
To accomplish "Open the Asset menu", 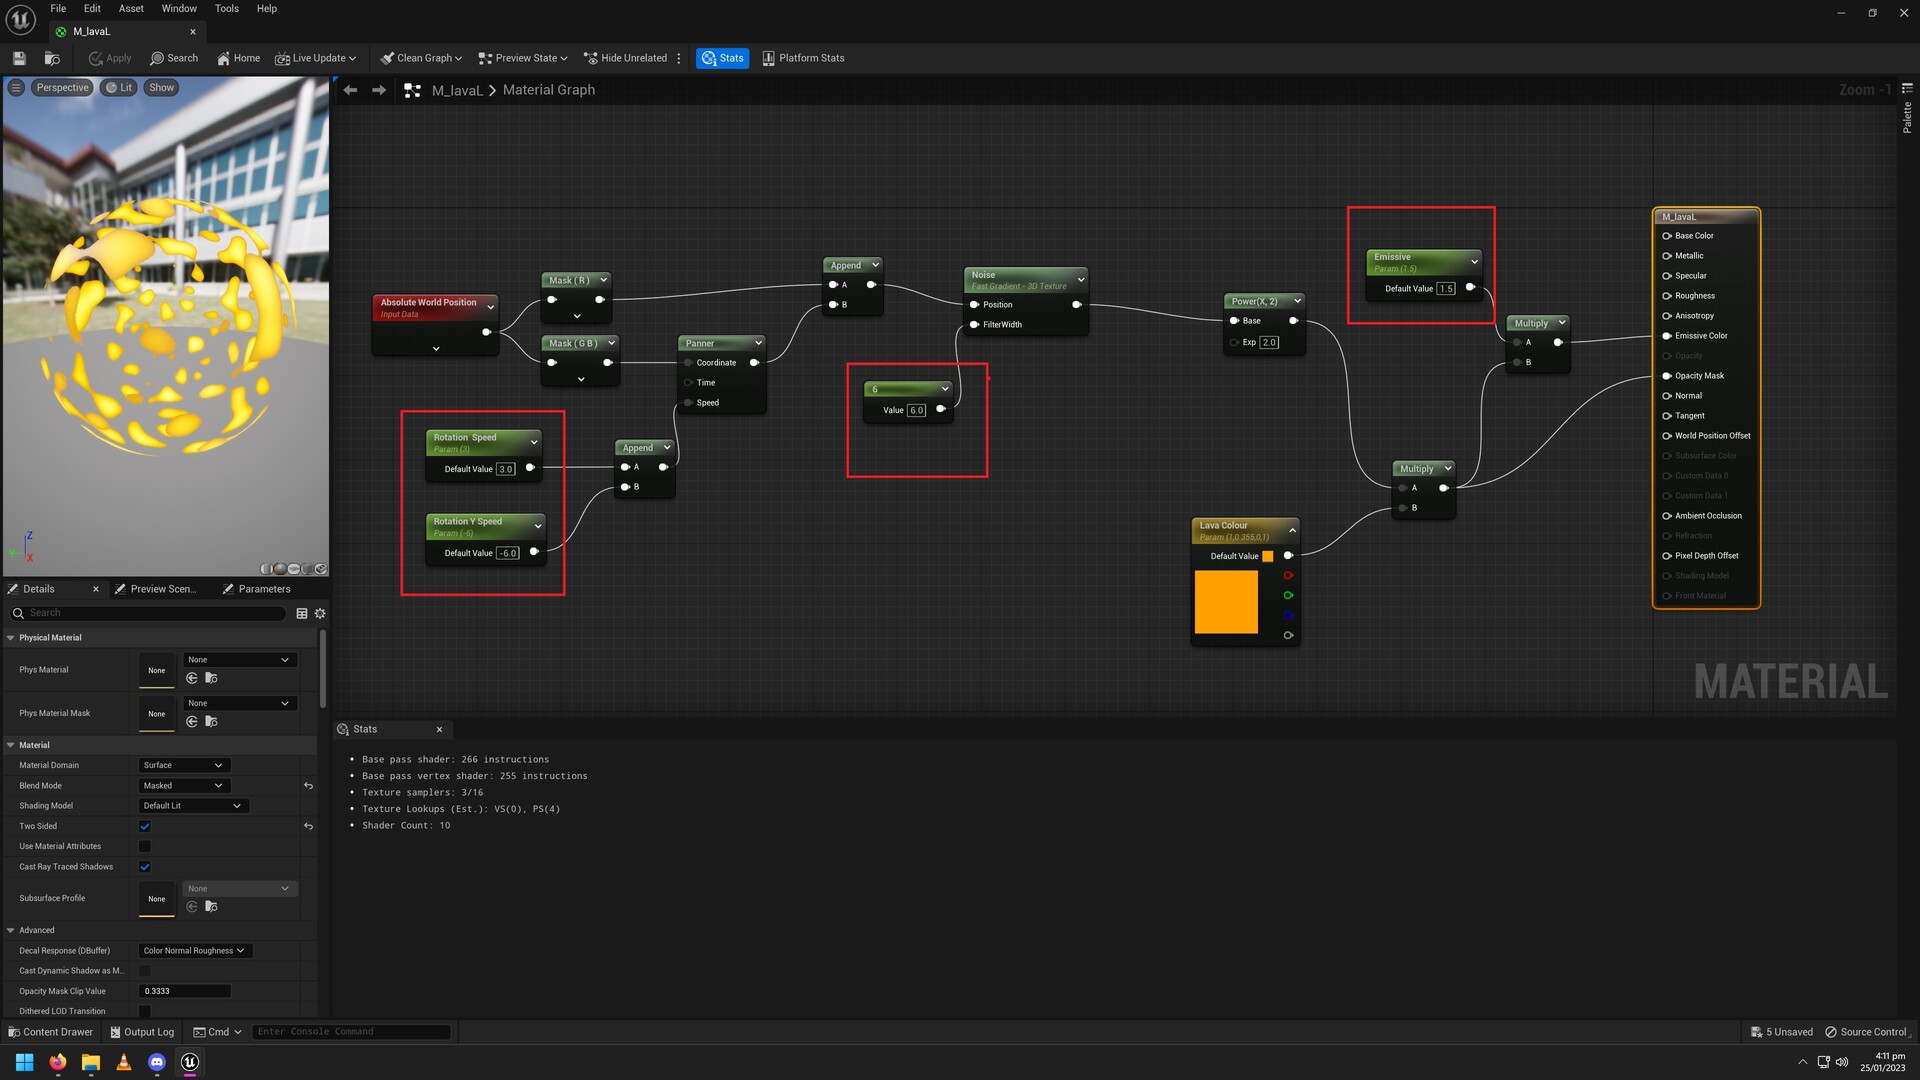I will [x=131, y=8].
